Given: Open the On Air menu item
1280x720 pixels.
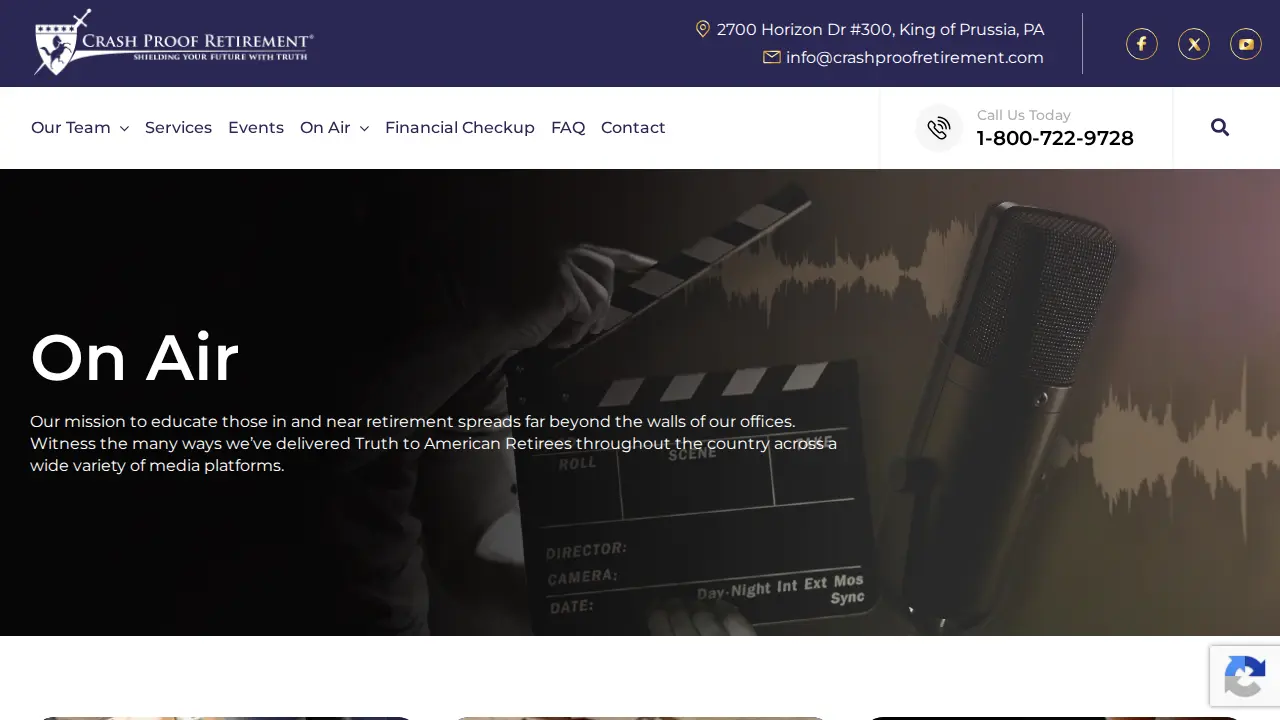Looking at the screenshot, I should point(325,127).
